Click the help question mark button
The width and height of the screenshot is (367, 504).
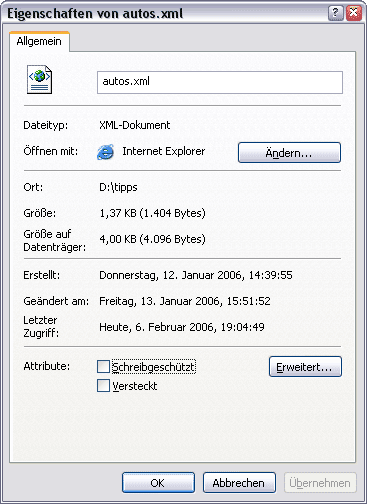pyautogui.click(x=336, y=13)
